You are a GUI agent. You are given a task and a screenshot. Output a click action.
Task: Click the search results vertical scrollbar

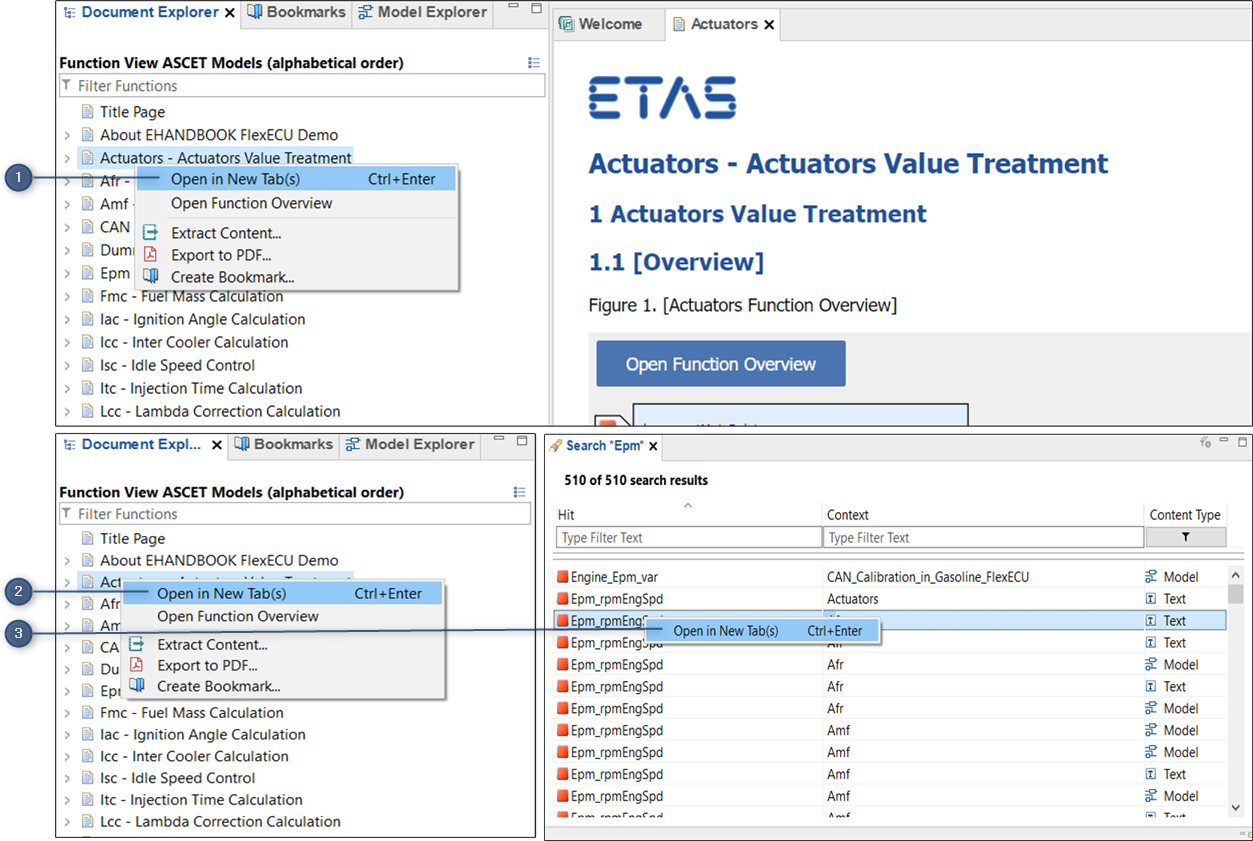coord(1235,690)
